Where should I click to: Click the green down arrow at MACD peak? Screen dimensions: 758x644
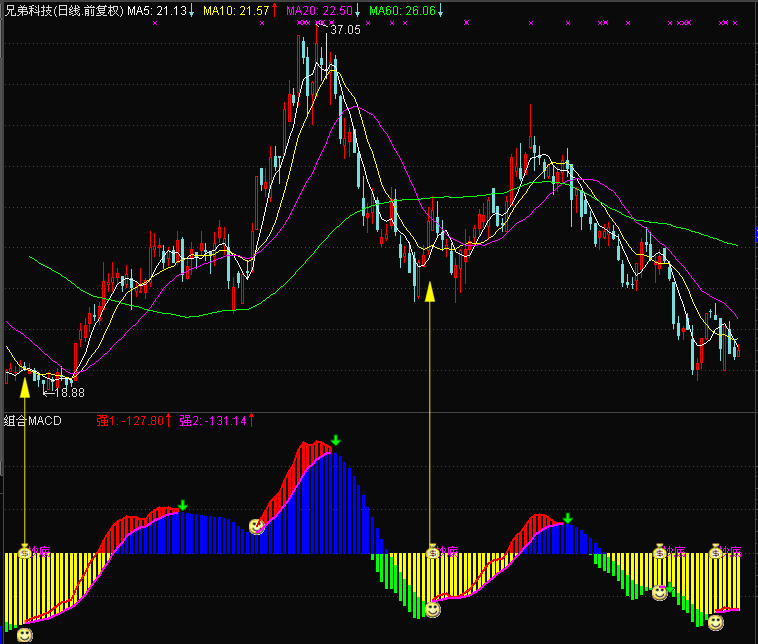coord(336,440)
